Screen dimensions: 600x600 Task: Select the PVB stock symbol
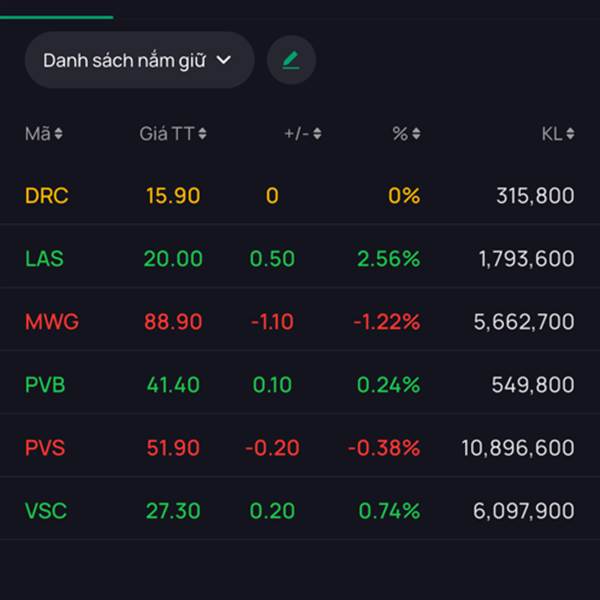(45, 385)
